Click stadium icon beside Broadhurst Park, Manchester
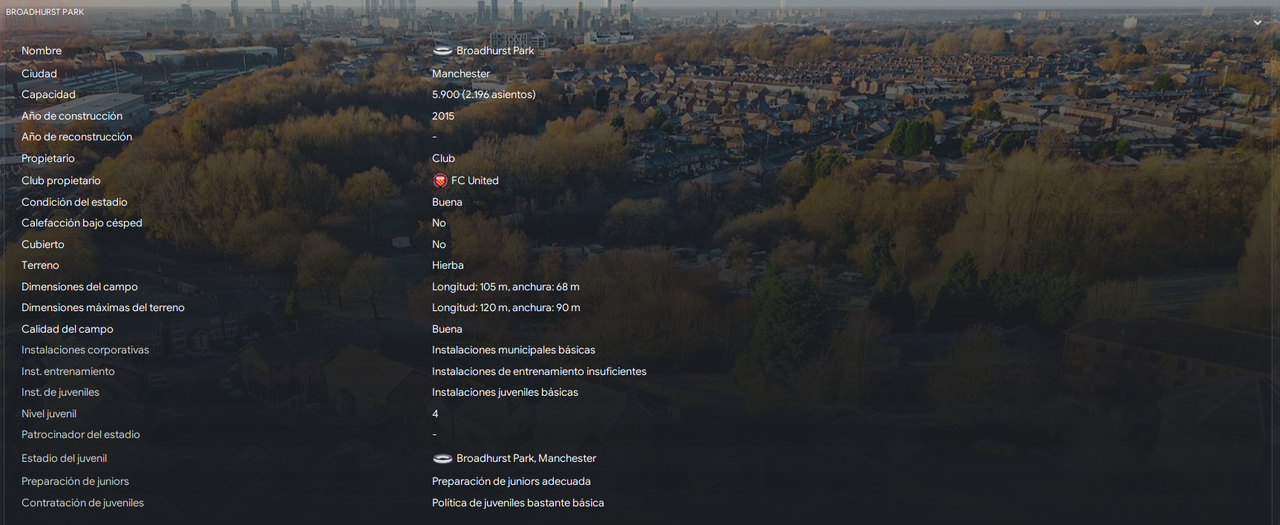The height and width of the screenshot is (525, 1280). (442, 458)
